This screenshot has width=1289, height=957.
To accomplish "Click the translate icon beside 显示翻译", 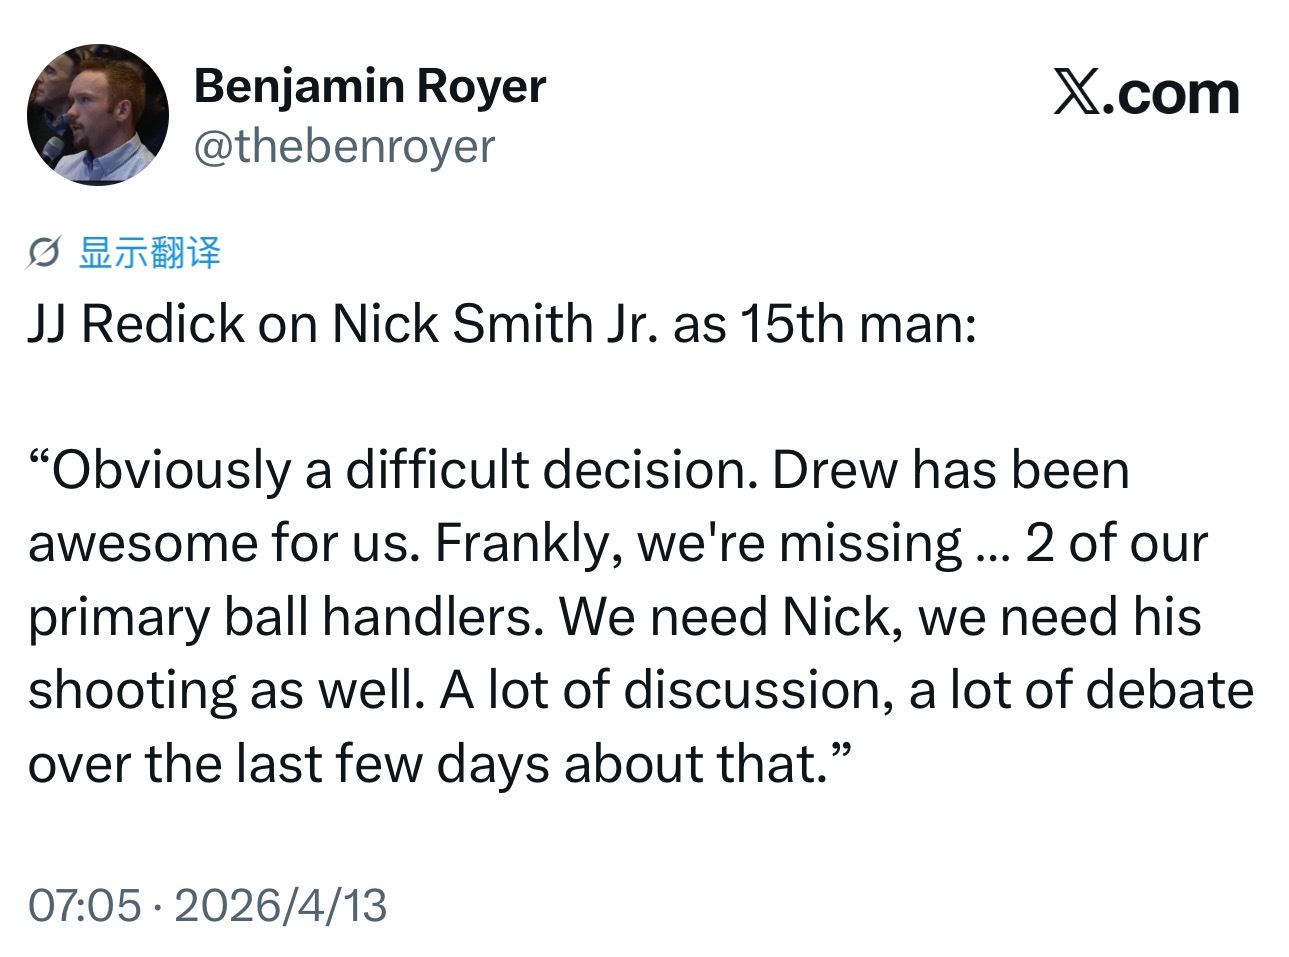I will (45, 254).
